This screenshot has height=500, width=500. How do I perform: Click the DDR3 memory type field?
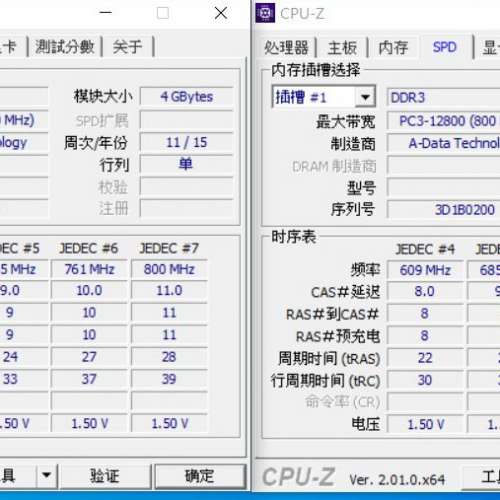coord(443,98)
